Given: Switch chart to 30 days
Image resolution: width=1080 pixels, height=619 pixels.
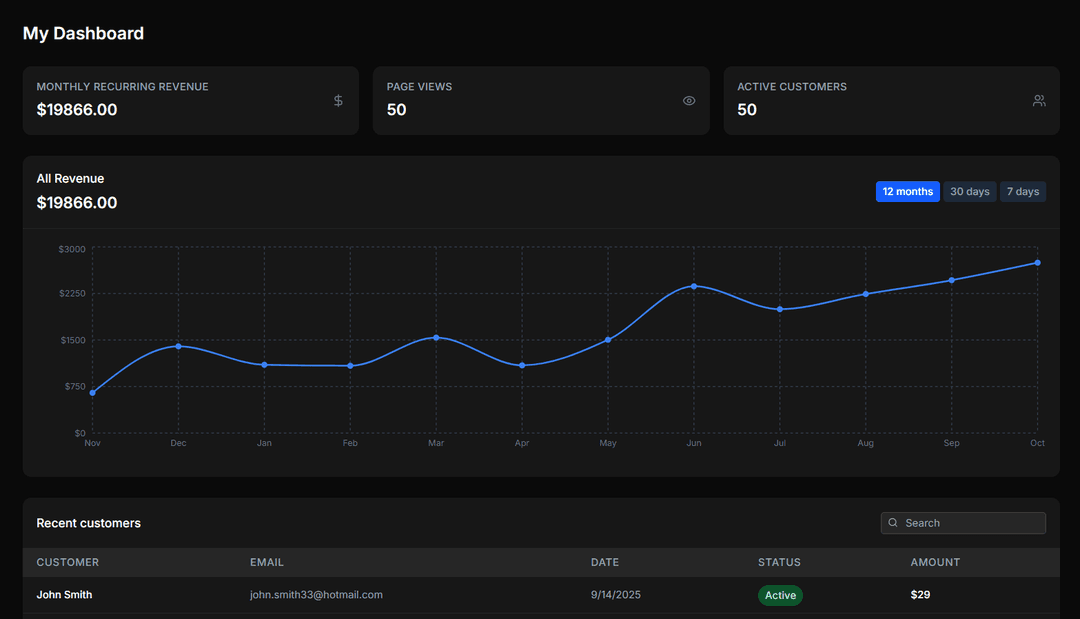Looking at the screenshot, I should (x=969, y=192).
